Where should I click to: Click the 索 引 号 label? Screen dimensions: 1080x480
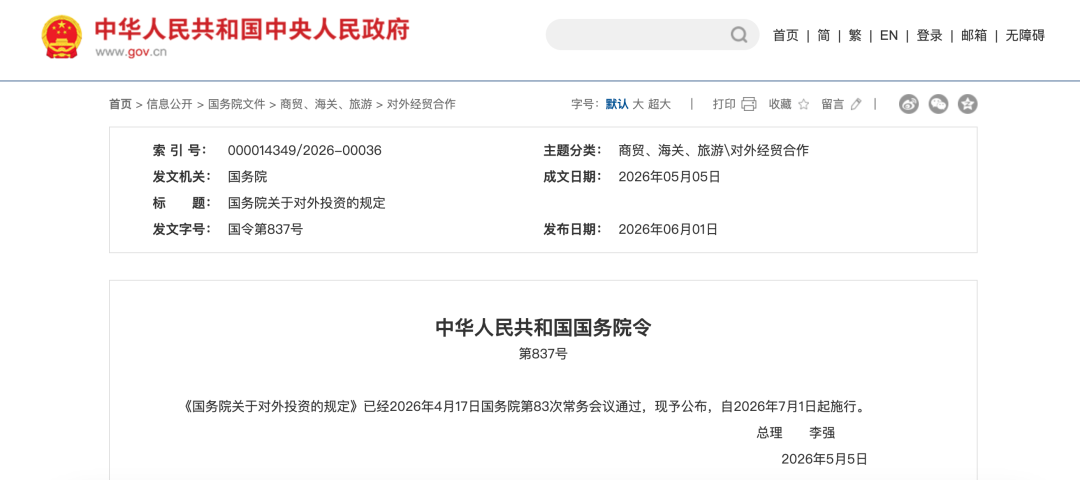[180, 151]
